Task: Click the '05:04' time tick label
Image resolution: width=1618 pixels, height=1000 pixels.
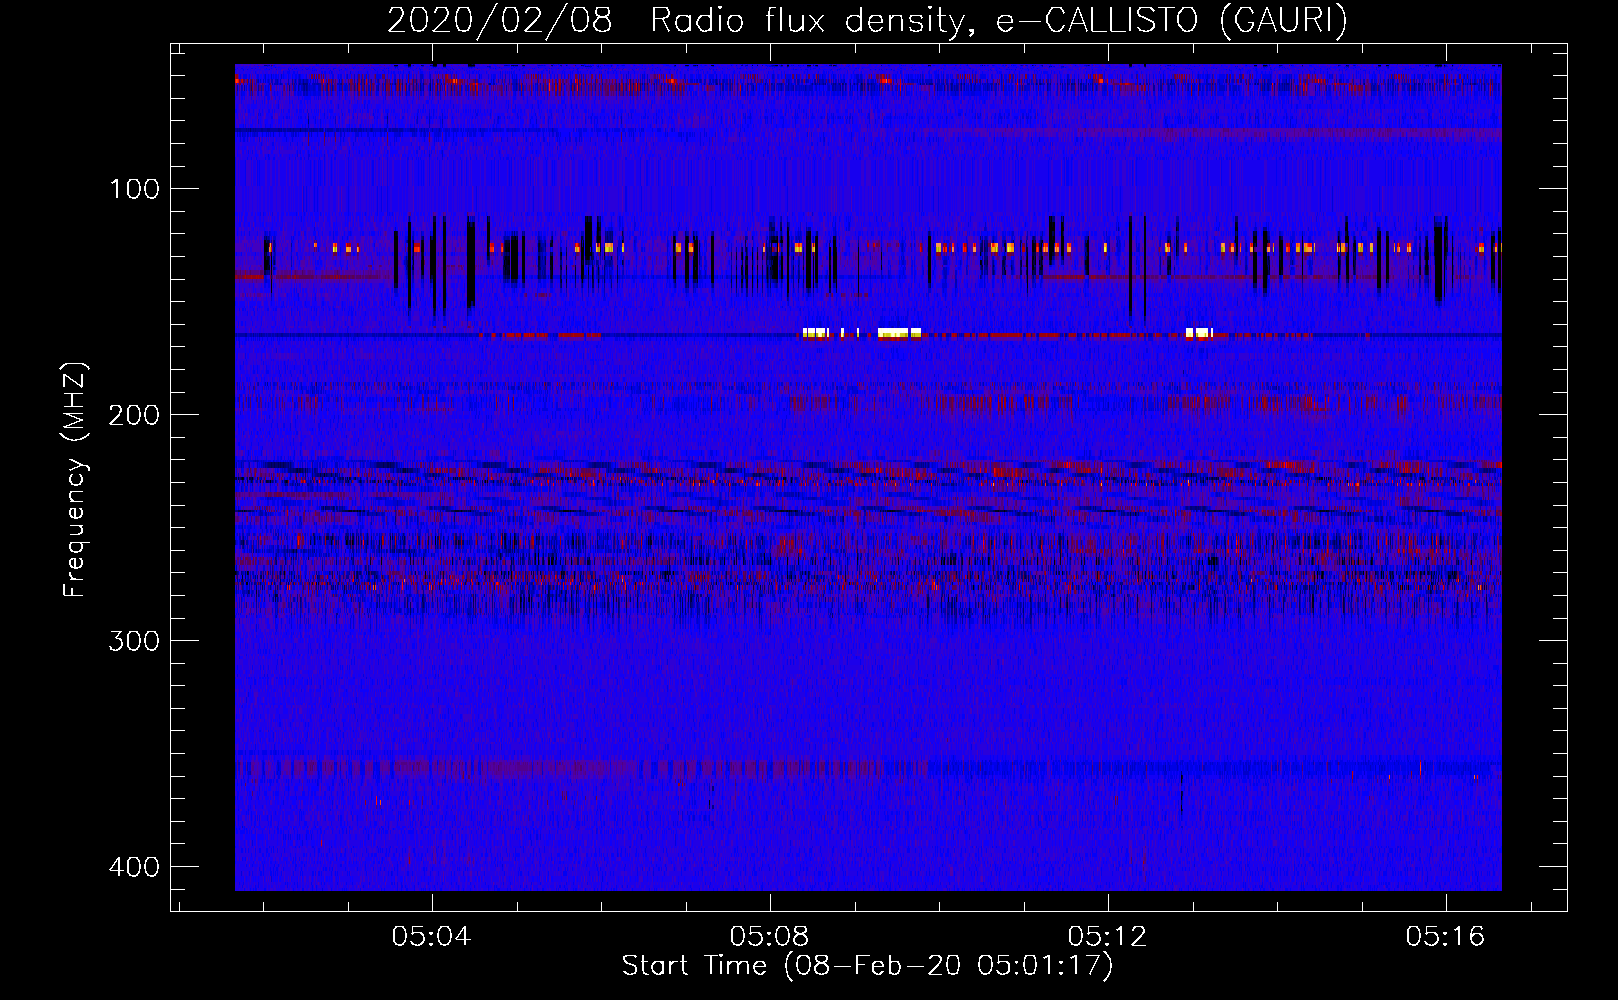Action: pyautogui.click(x=431, y=937)
